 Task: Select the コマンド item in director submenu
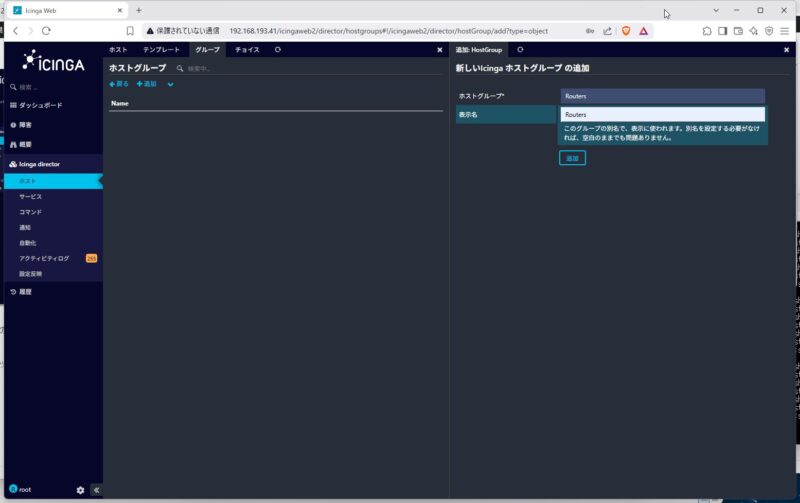31,212
